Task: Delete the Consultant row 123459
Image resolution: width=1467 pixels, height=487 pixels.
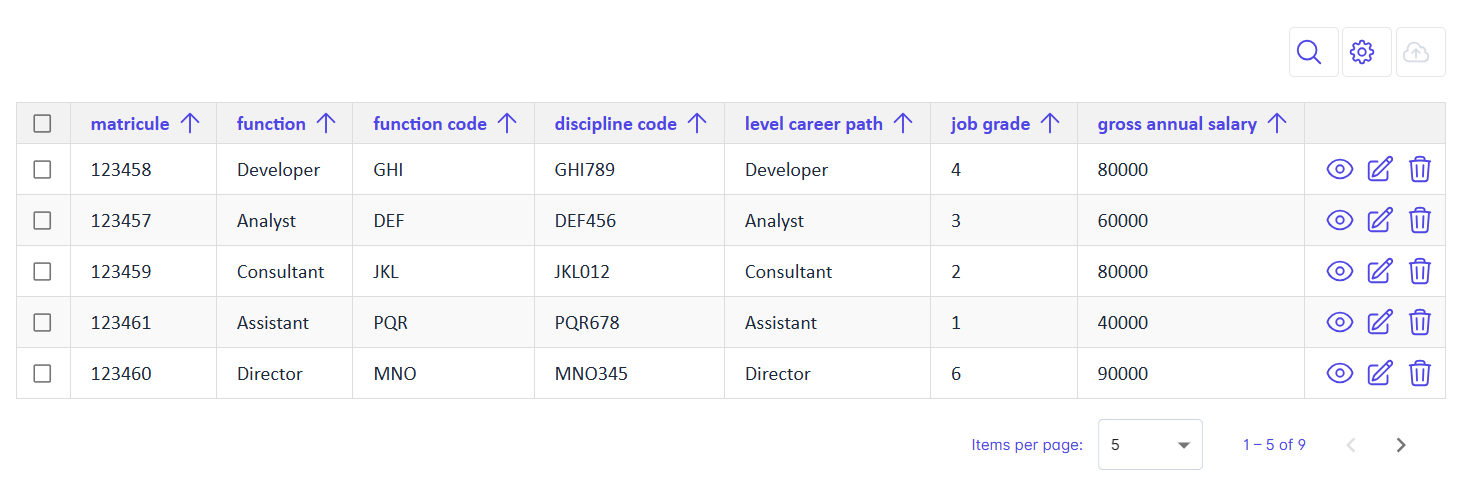Action: pyautogui.click(x=1419, y=272)
